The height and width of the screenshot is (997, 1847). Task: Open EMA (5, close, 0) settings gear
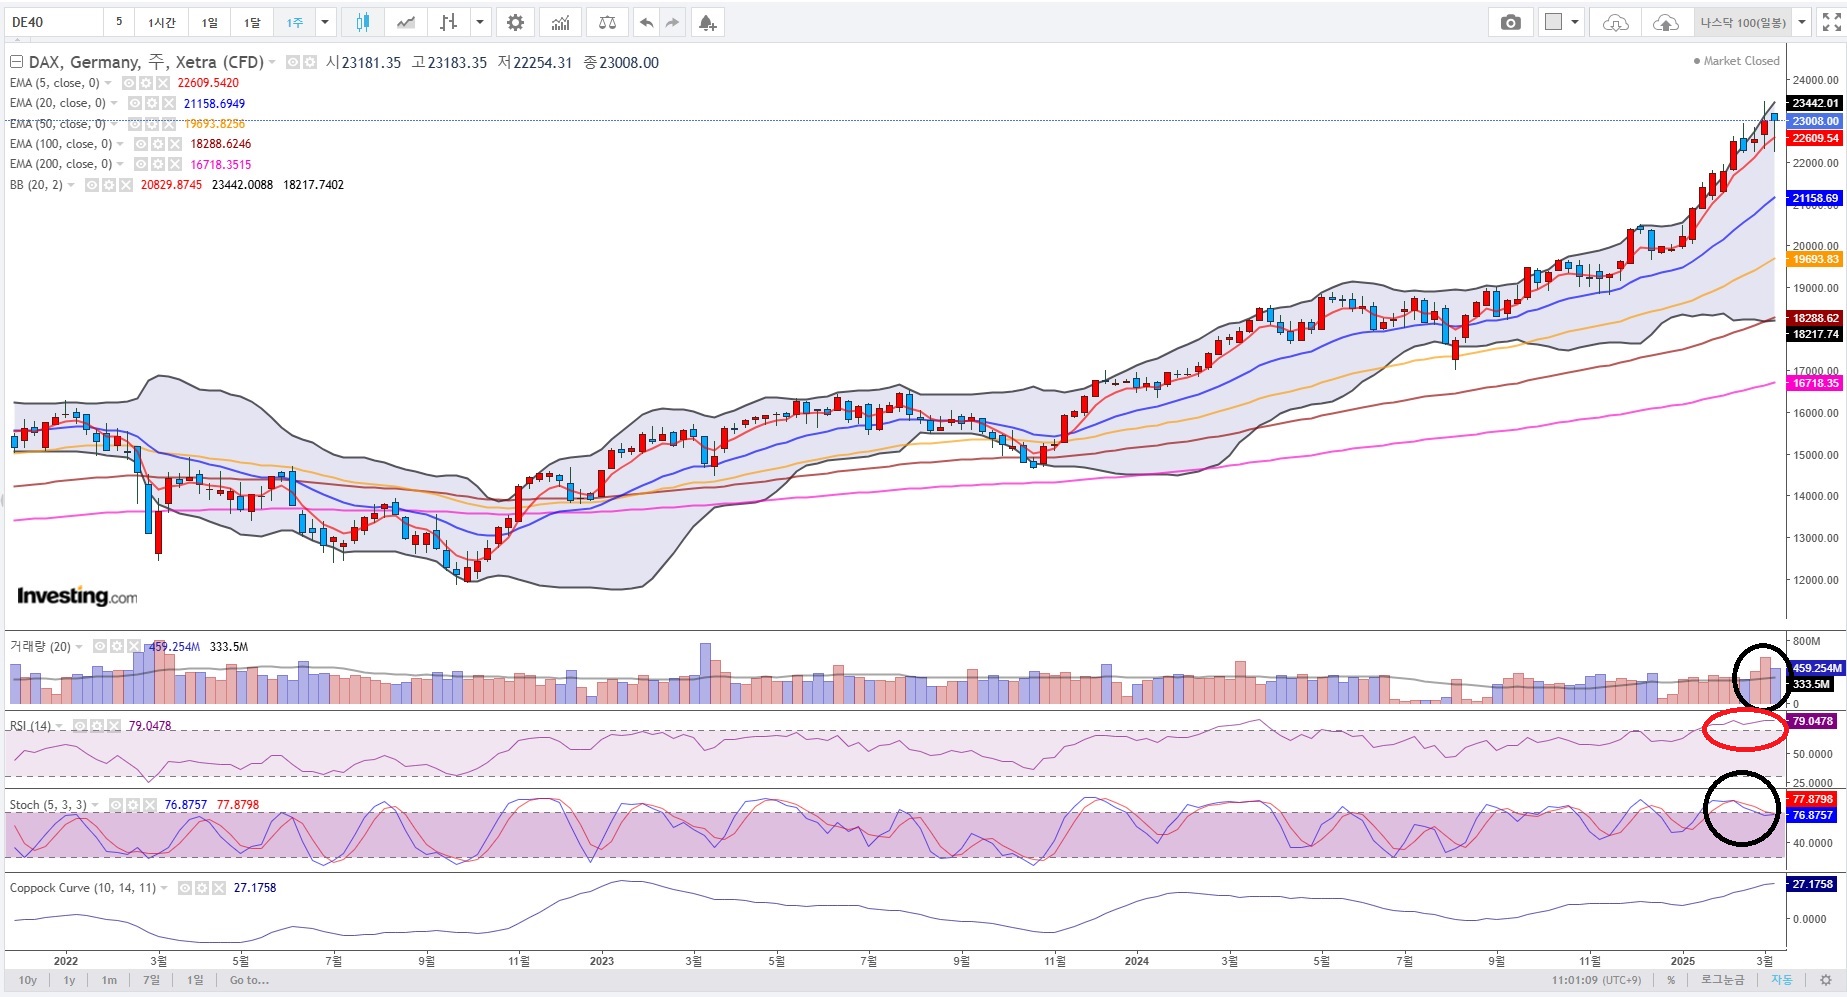tap(145, 83)
